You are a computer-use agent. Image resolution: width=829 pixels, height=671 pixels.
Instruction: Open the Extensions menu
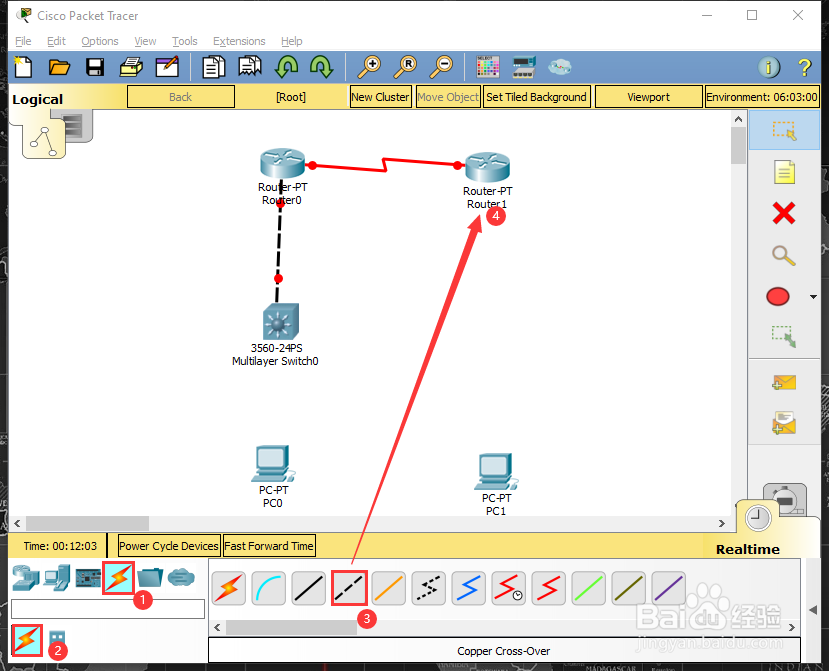tap(239, 41)
